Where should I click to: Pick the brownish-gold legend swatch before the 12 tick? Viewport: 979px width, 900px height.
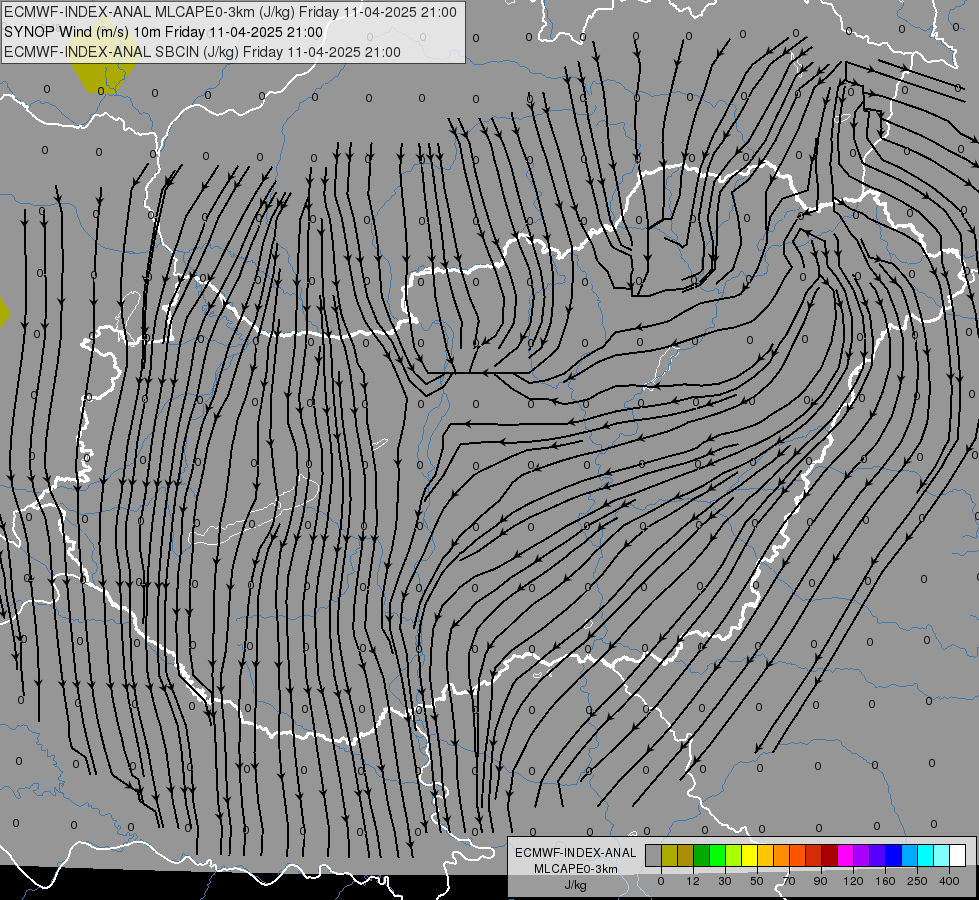(x=686, y=856)
